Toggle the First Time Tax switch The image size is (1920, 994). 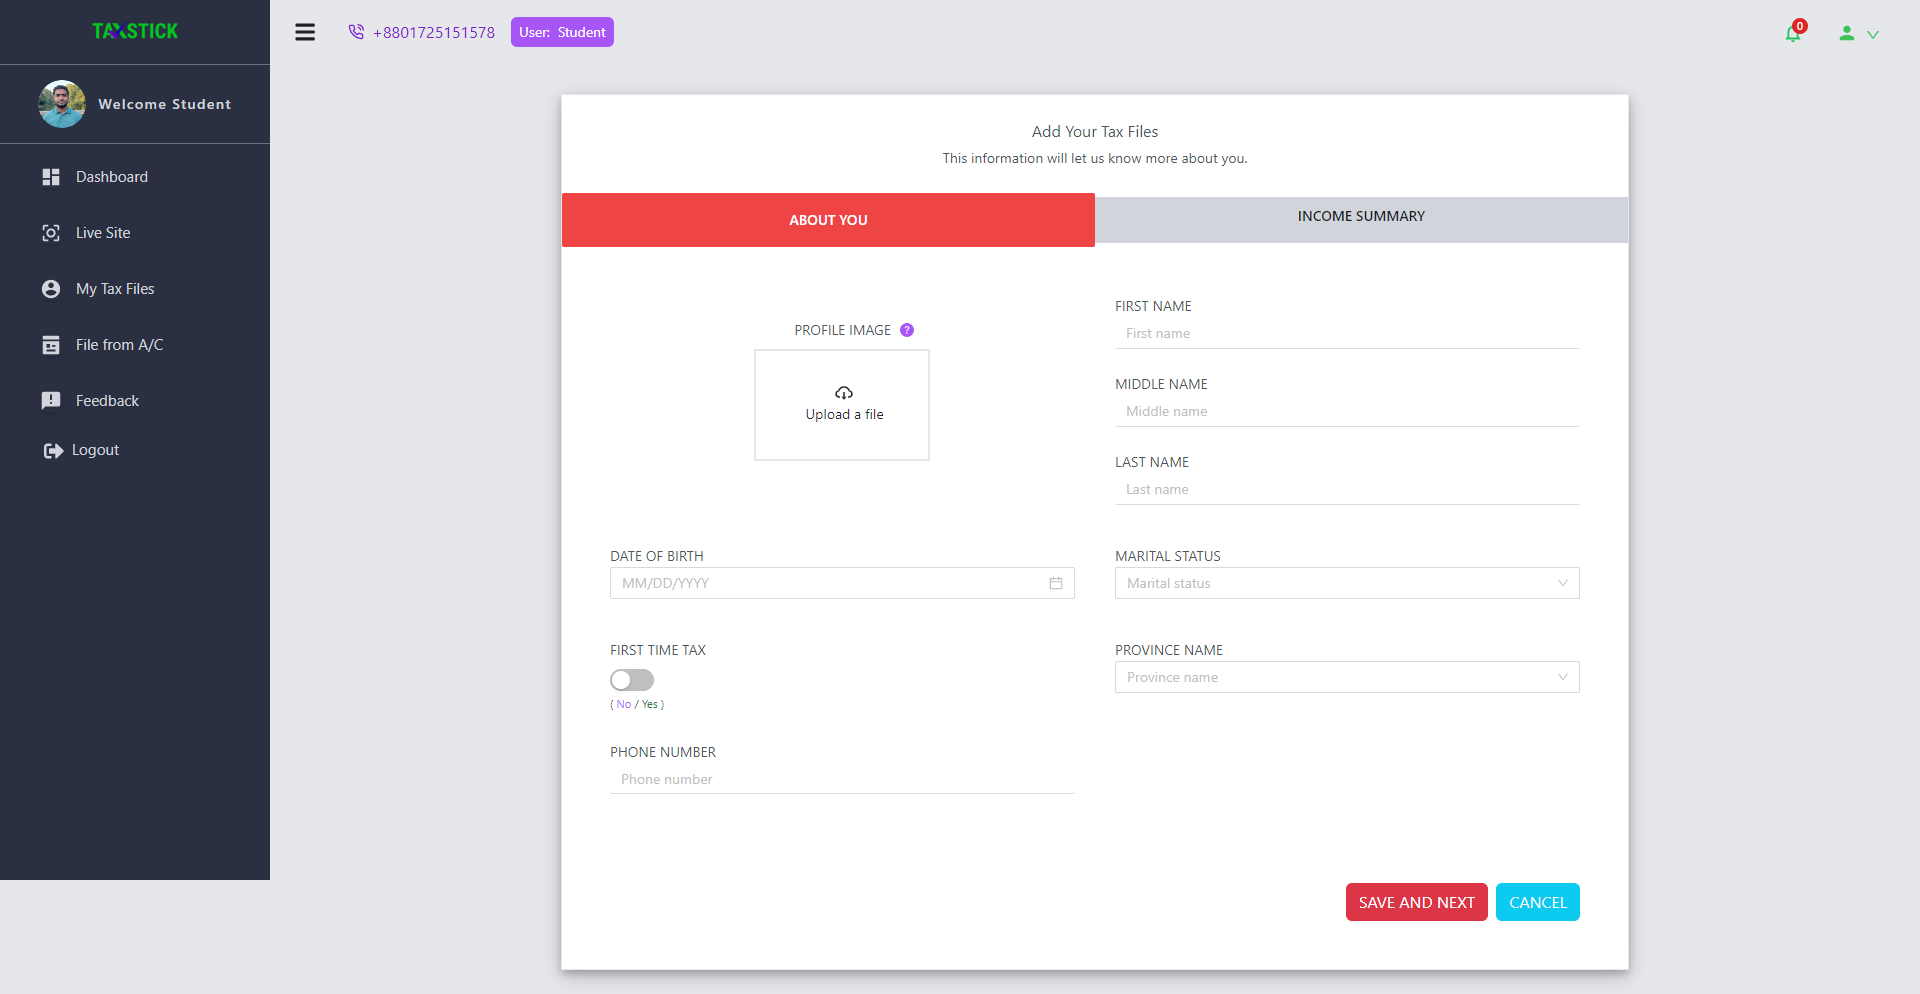pyautogui.click(x=632, y=680)
